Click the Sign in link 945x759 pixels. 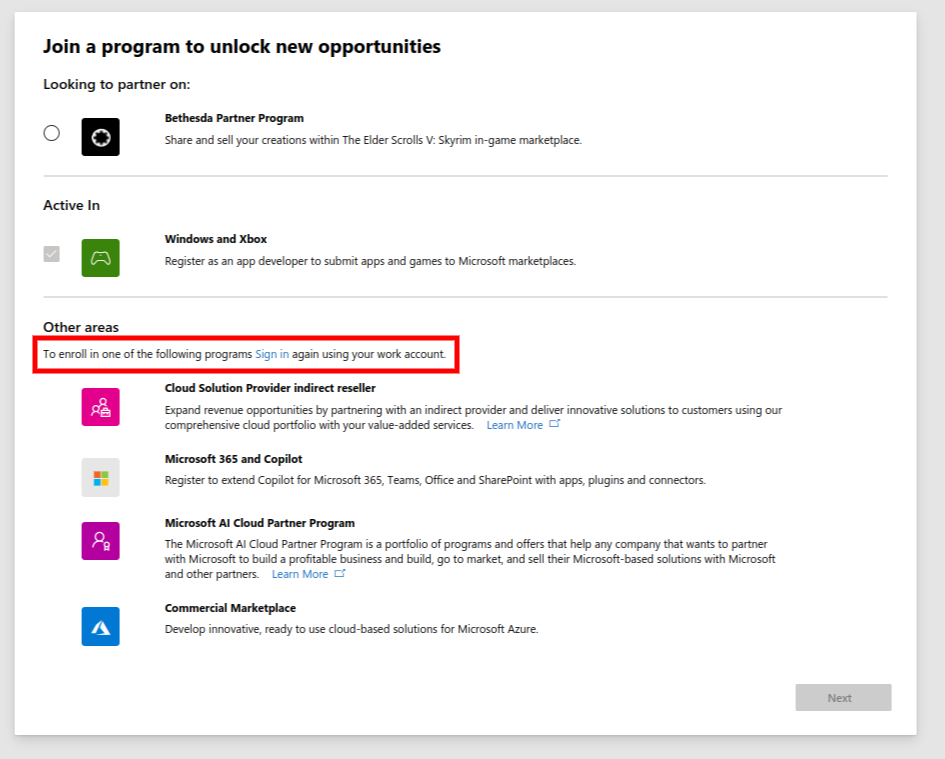tap(269, 353)
